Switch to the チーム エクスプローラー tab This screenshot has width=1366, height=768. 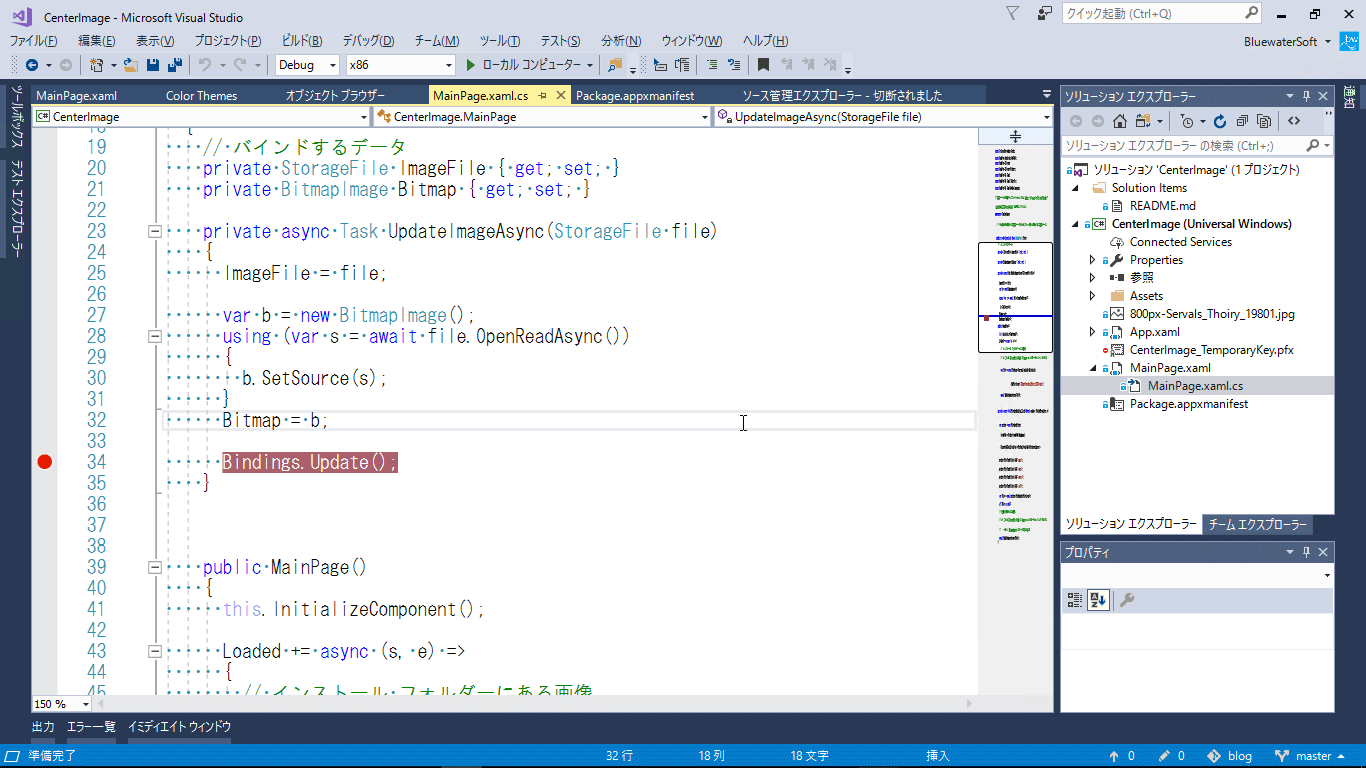coord(1257,524)
